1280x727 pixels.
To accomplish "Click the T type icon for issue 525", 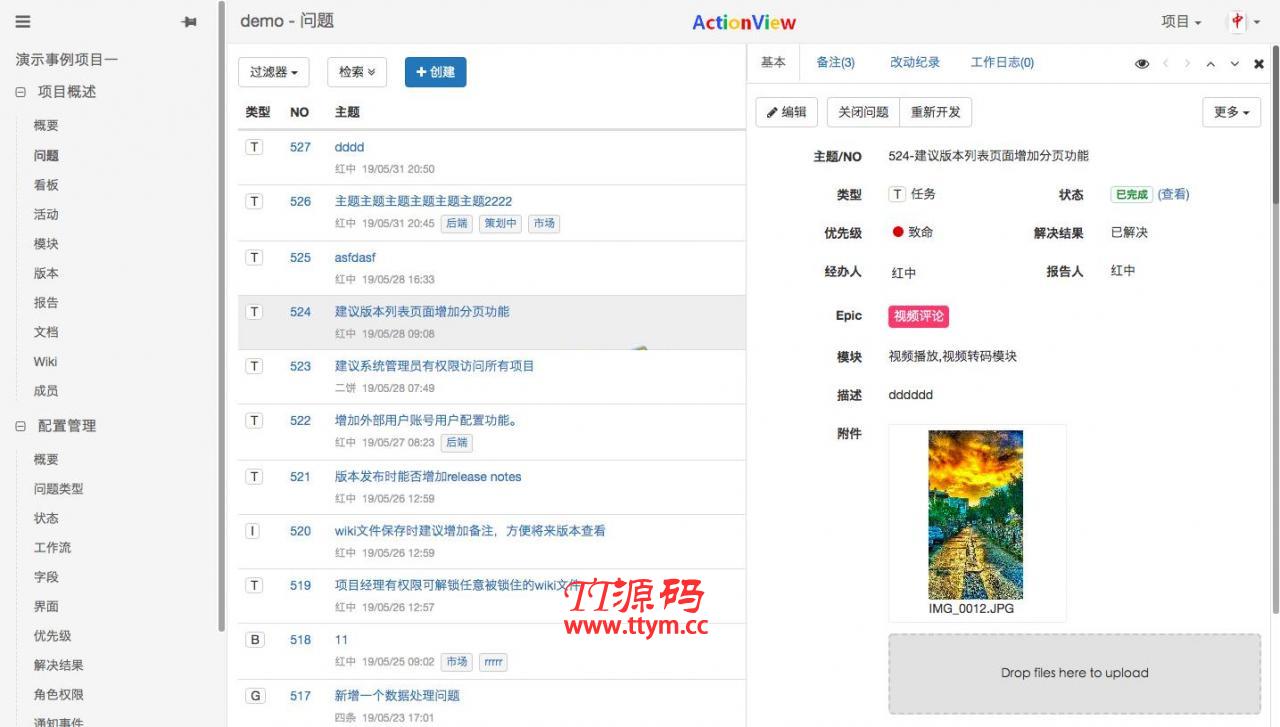I will pos(255,257).
